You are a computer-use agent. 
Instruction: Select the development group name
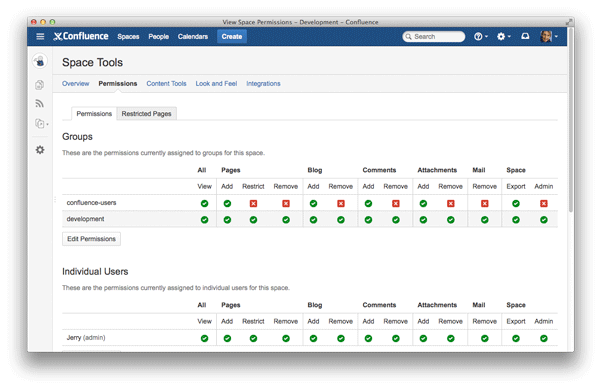click(x=85, y=219)
